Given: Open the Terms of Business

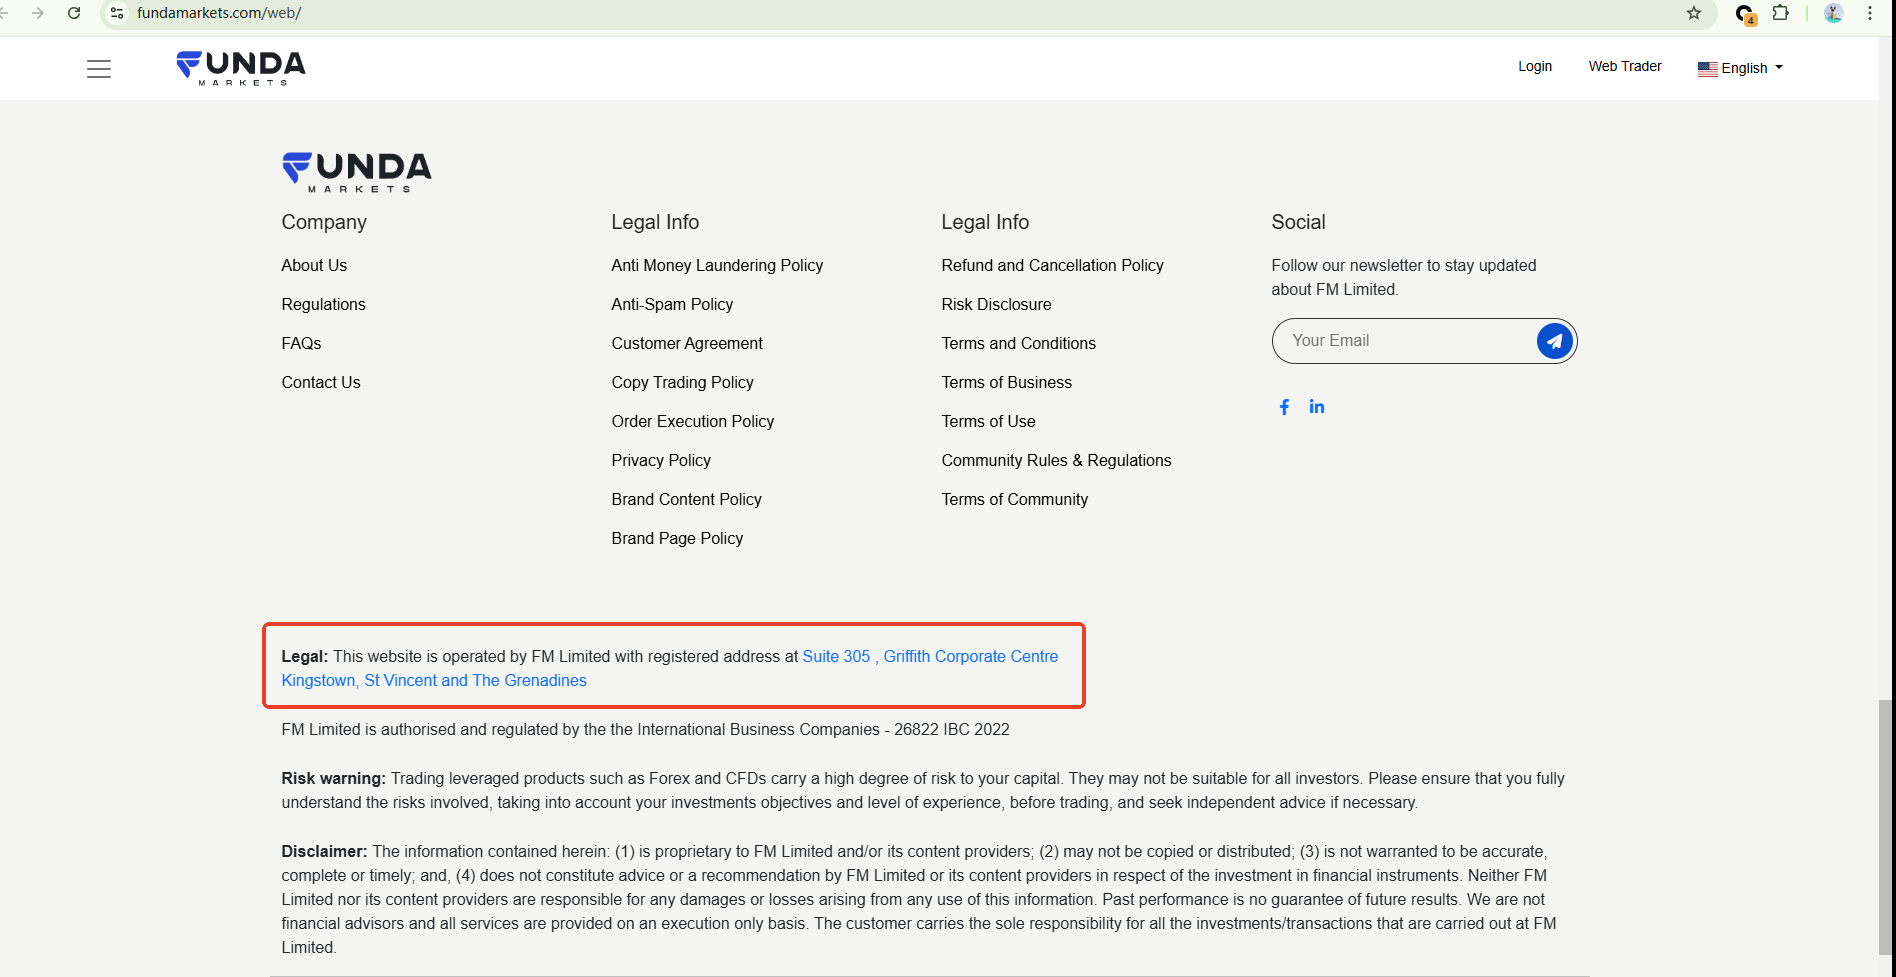Looking at the screenshot, I should [1007, 382].
